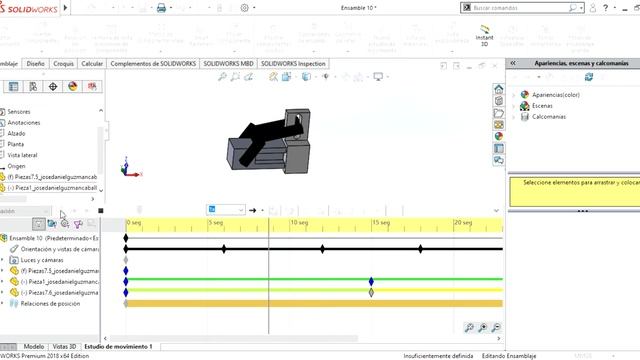640x360 pixels.
Task: Open the Appearances color ball task pane icon
Action: pyautogui.click(x=498, y=136)
